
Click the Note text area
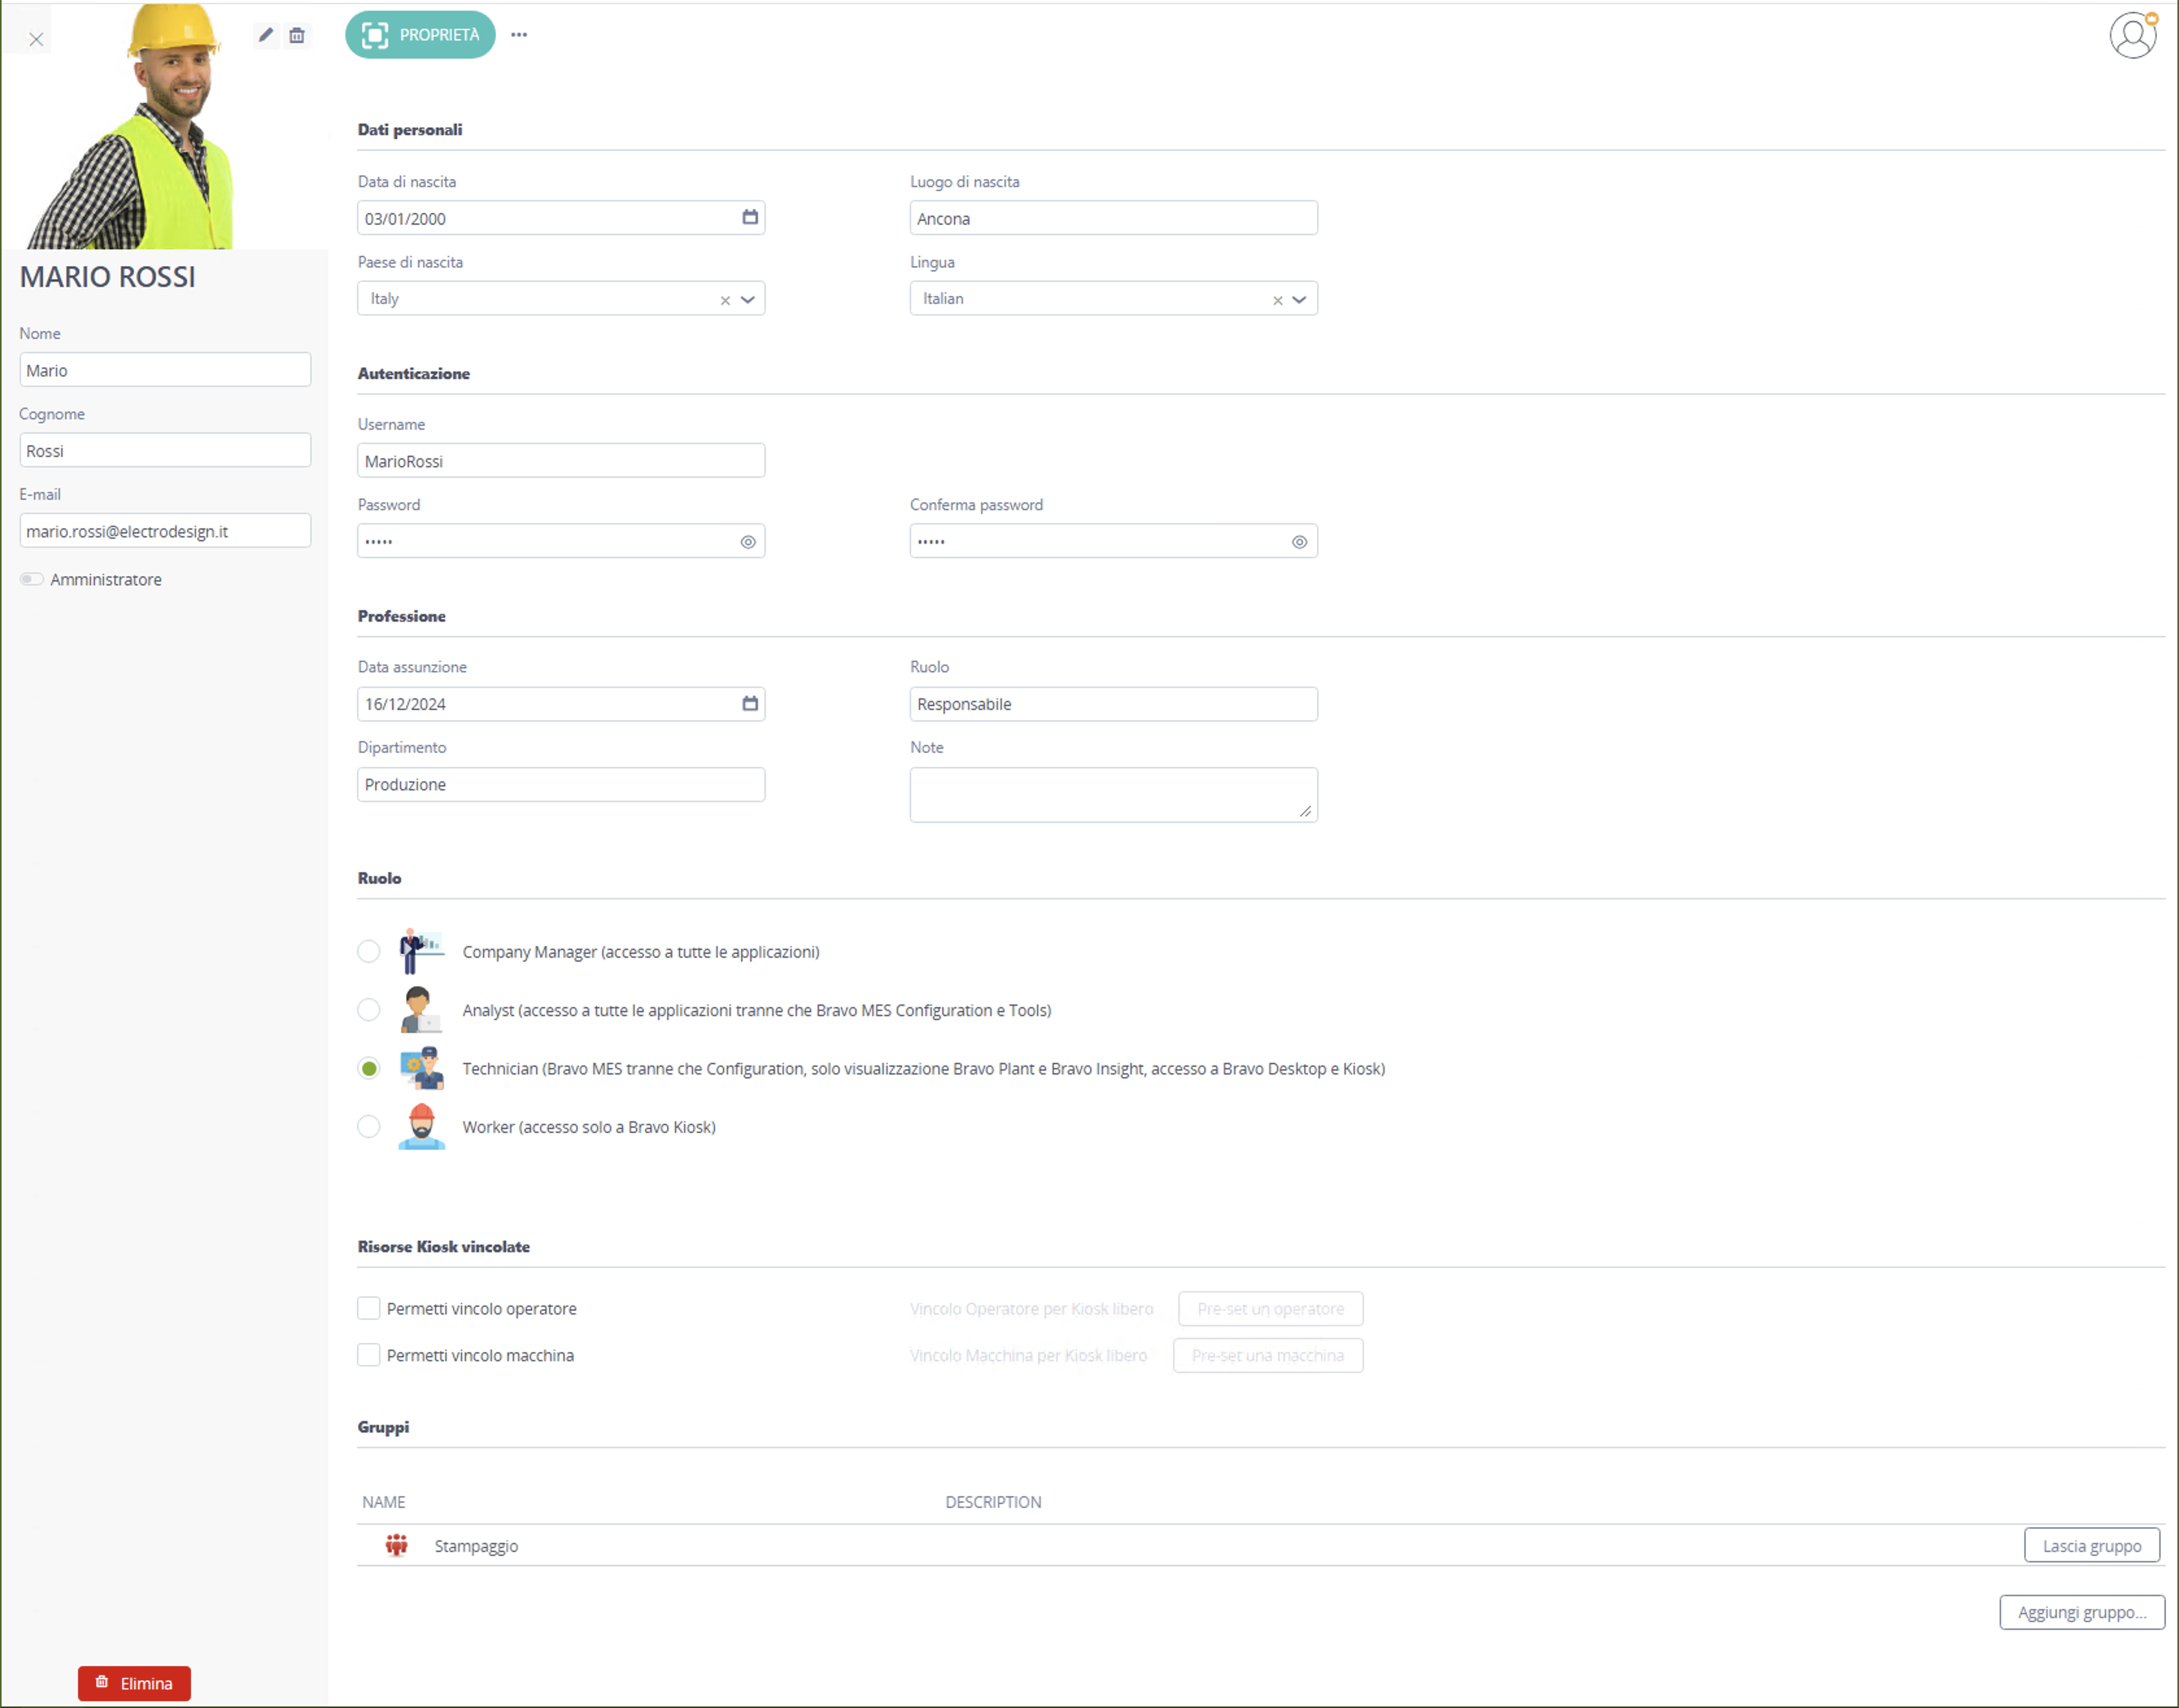[1113, 794]
